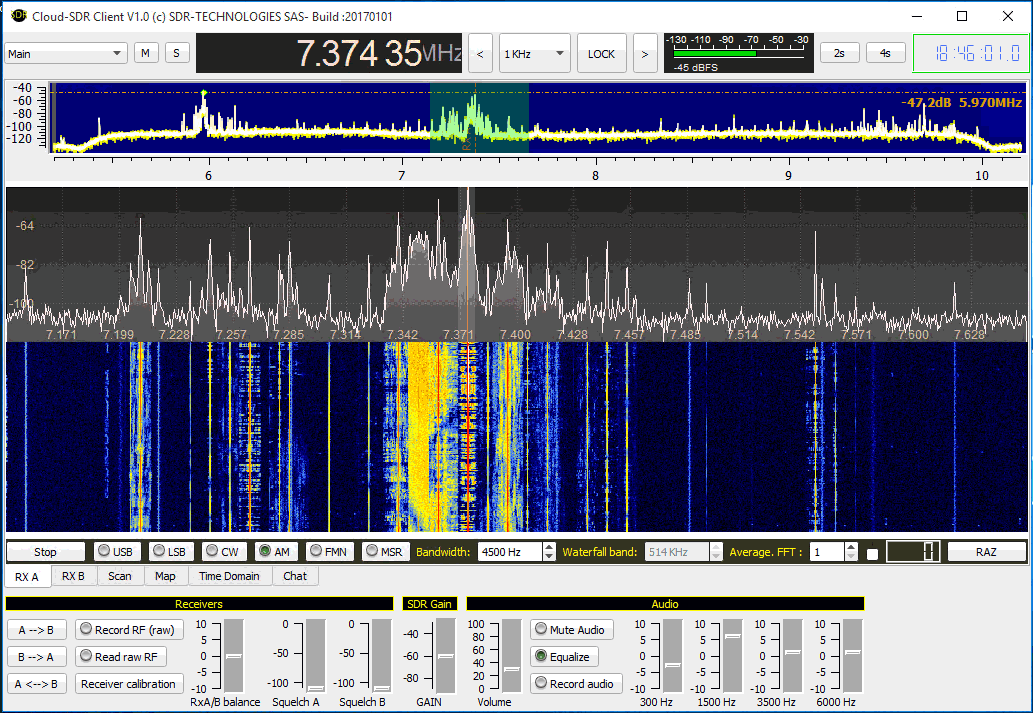Open the 1 KHz tuning step dropdown
The width and height of the screenshot is (1033, 713).
(535, 53)
